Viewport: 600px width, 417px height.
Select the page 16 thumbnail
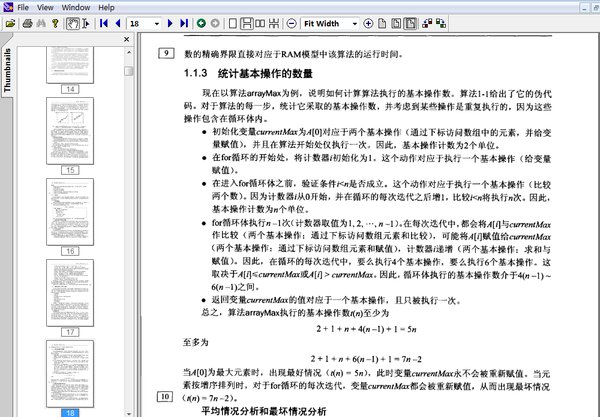coord(70,212)
